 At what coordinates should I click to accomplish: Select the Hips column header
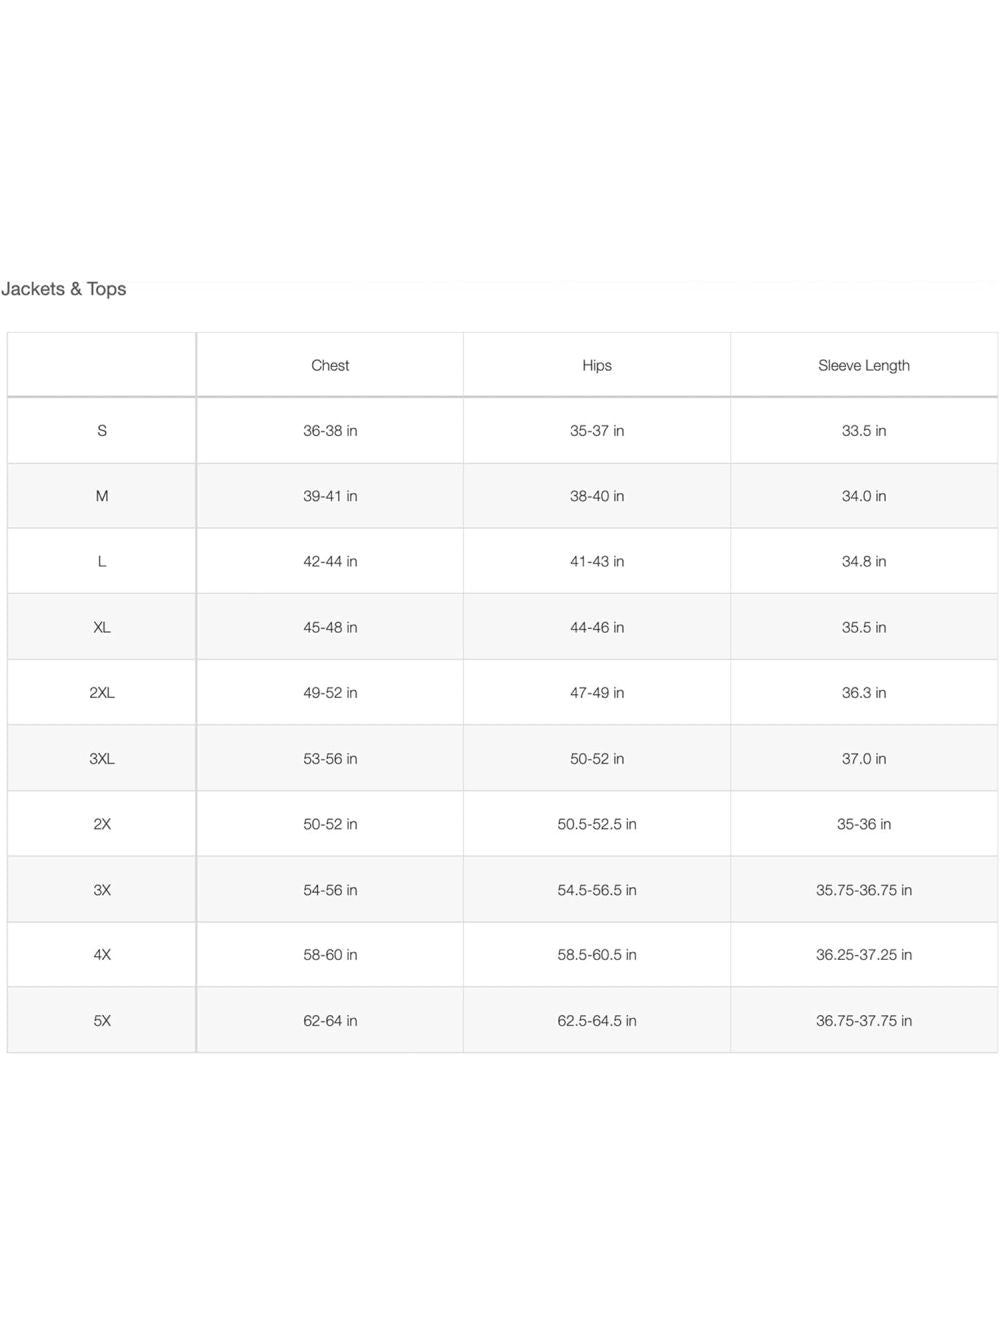597,366
